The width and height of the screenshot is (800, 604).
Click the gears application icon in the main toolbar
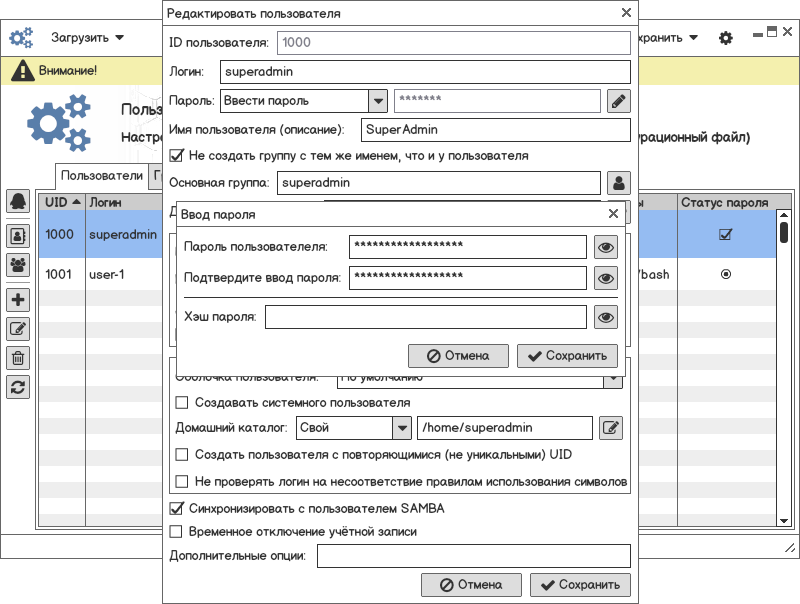pos(21,38)
